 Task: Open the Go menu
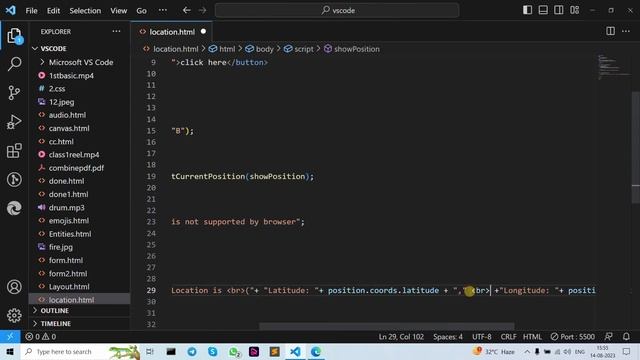[x=141, y=11]
